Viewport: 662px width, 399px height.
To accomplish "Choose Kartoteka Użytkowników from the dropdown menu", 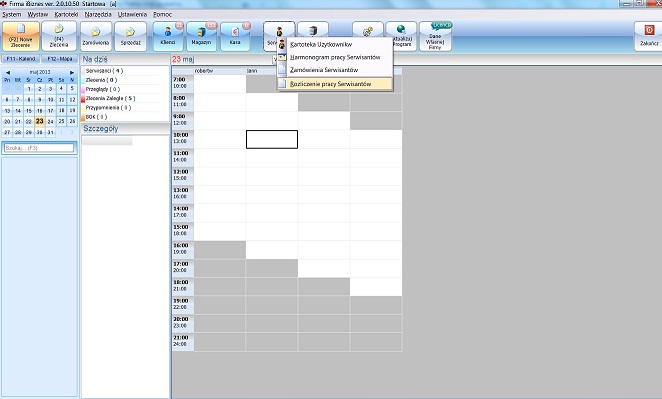I will click(335, 44).
